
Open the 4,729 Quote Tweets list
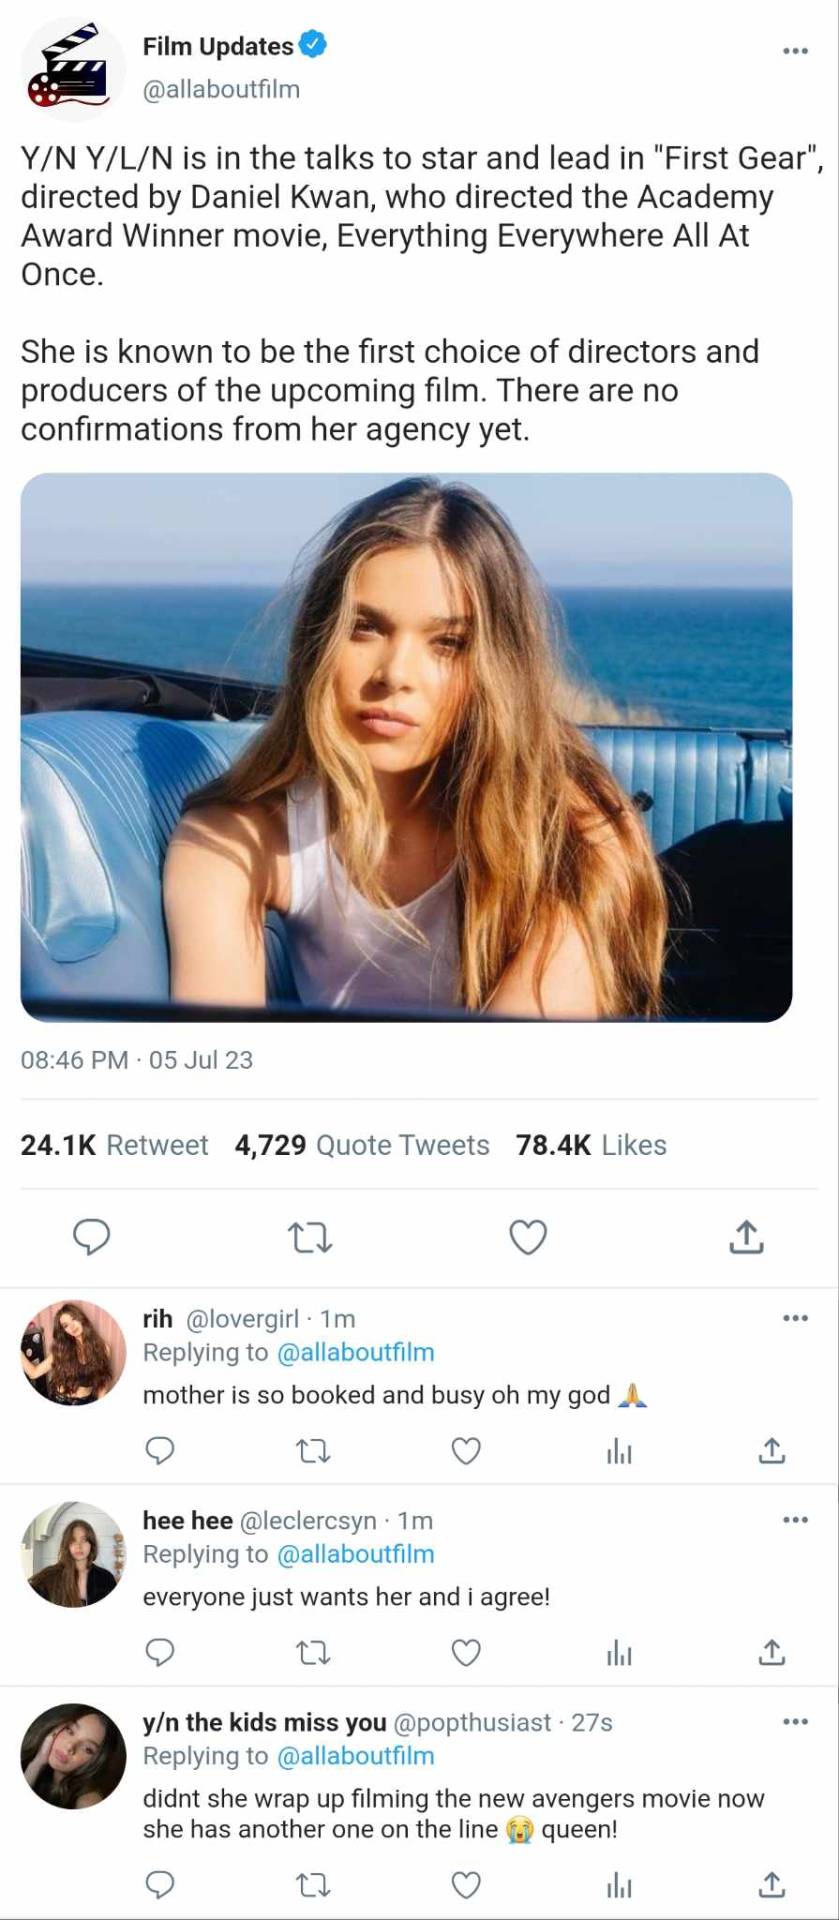[x=362, y=1145]
